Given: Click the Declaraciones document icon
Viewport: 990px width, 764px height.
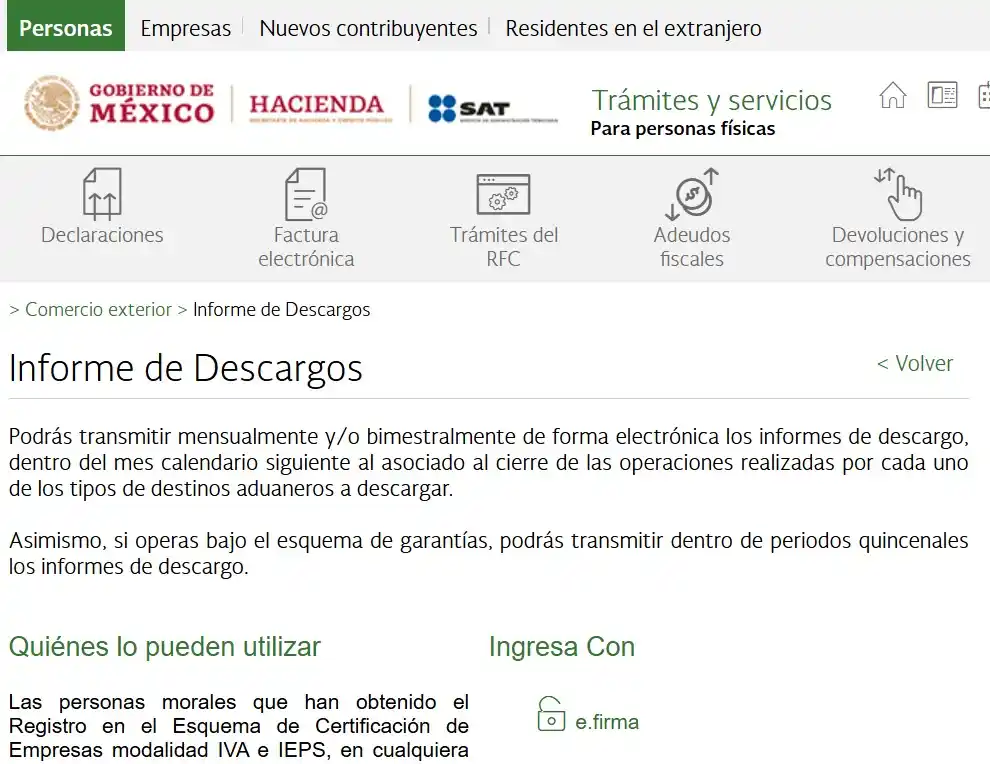Looking at the screenshot, I should [102, 193].
